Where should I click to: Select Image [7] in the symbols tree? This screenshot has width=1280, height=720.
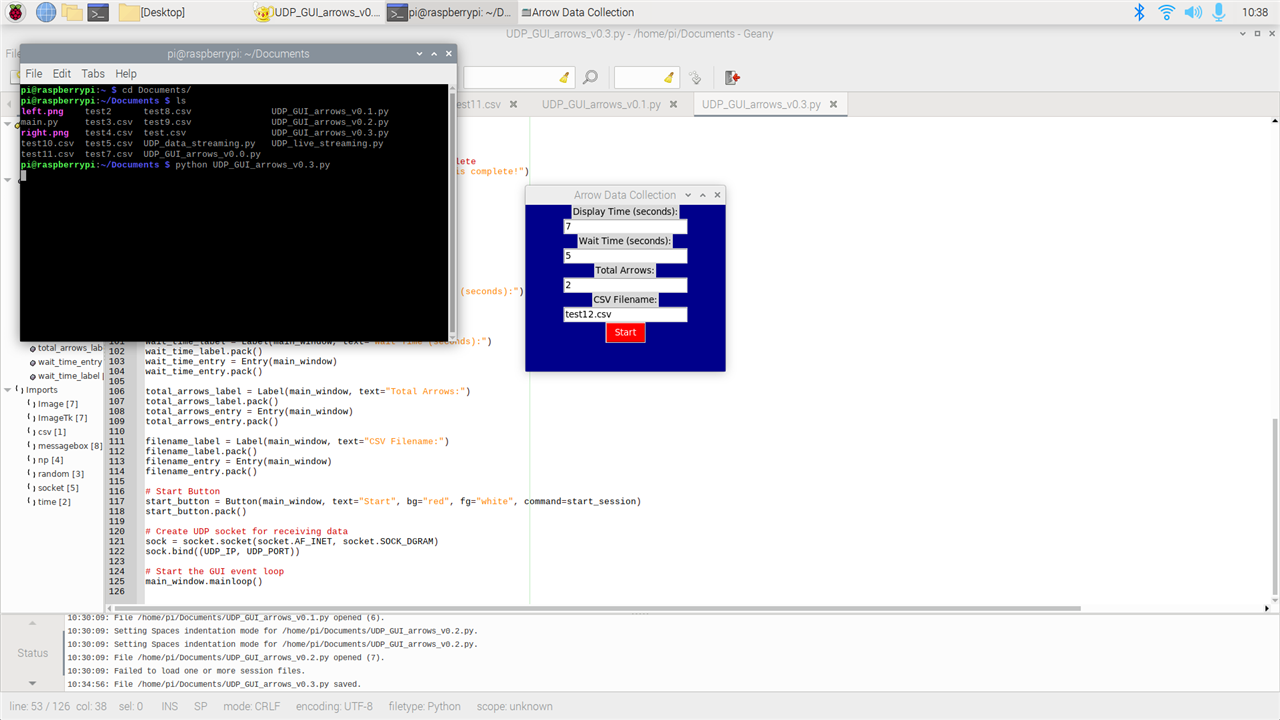tap(57, 404)
